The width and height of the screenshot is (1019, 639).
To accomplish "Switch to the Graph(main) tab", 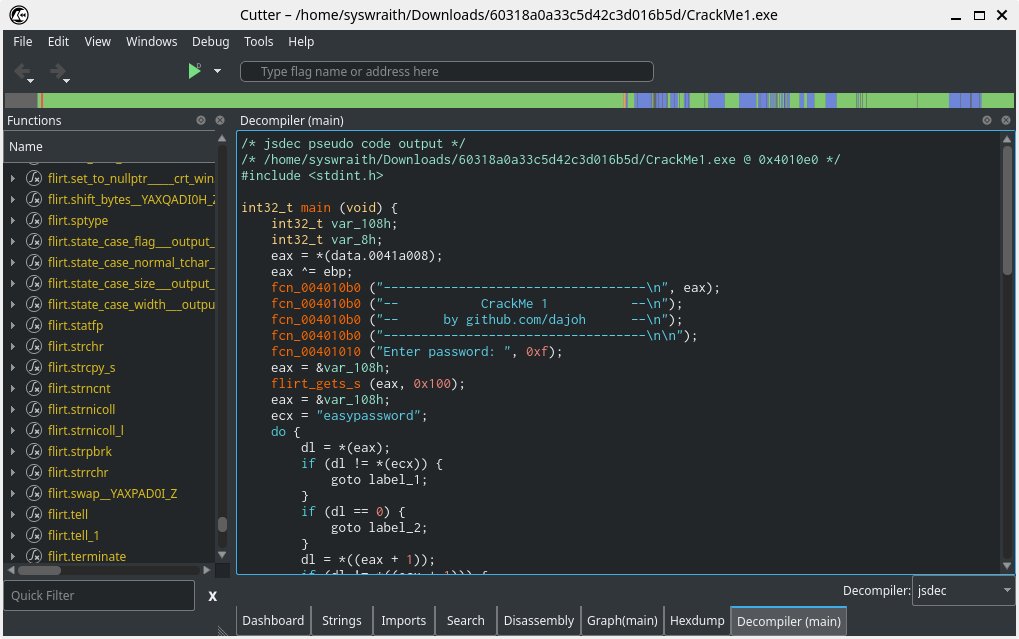I will coord(623,621).
